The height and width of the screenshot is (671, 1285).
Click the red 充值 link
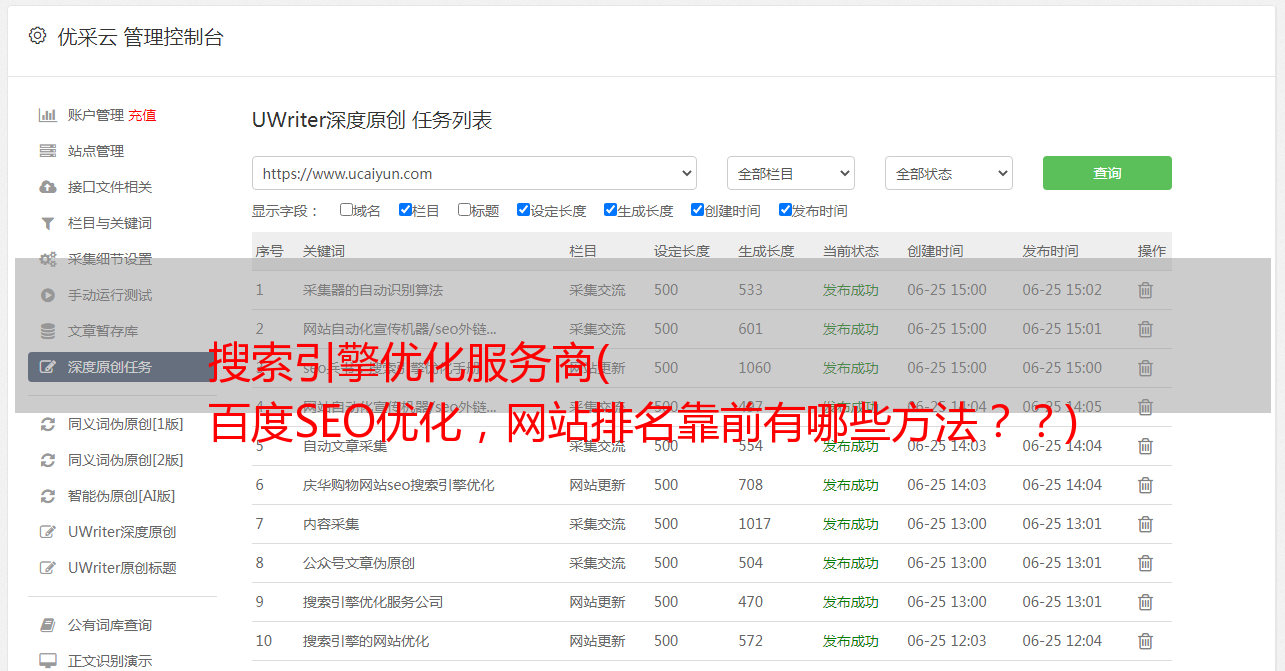[x=142, y=115]
